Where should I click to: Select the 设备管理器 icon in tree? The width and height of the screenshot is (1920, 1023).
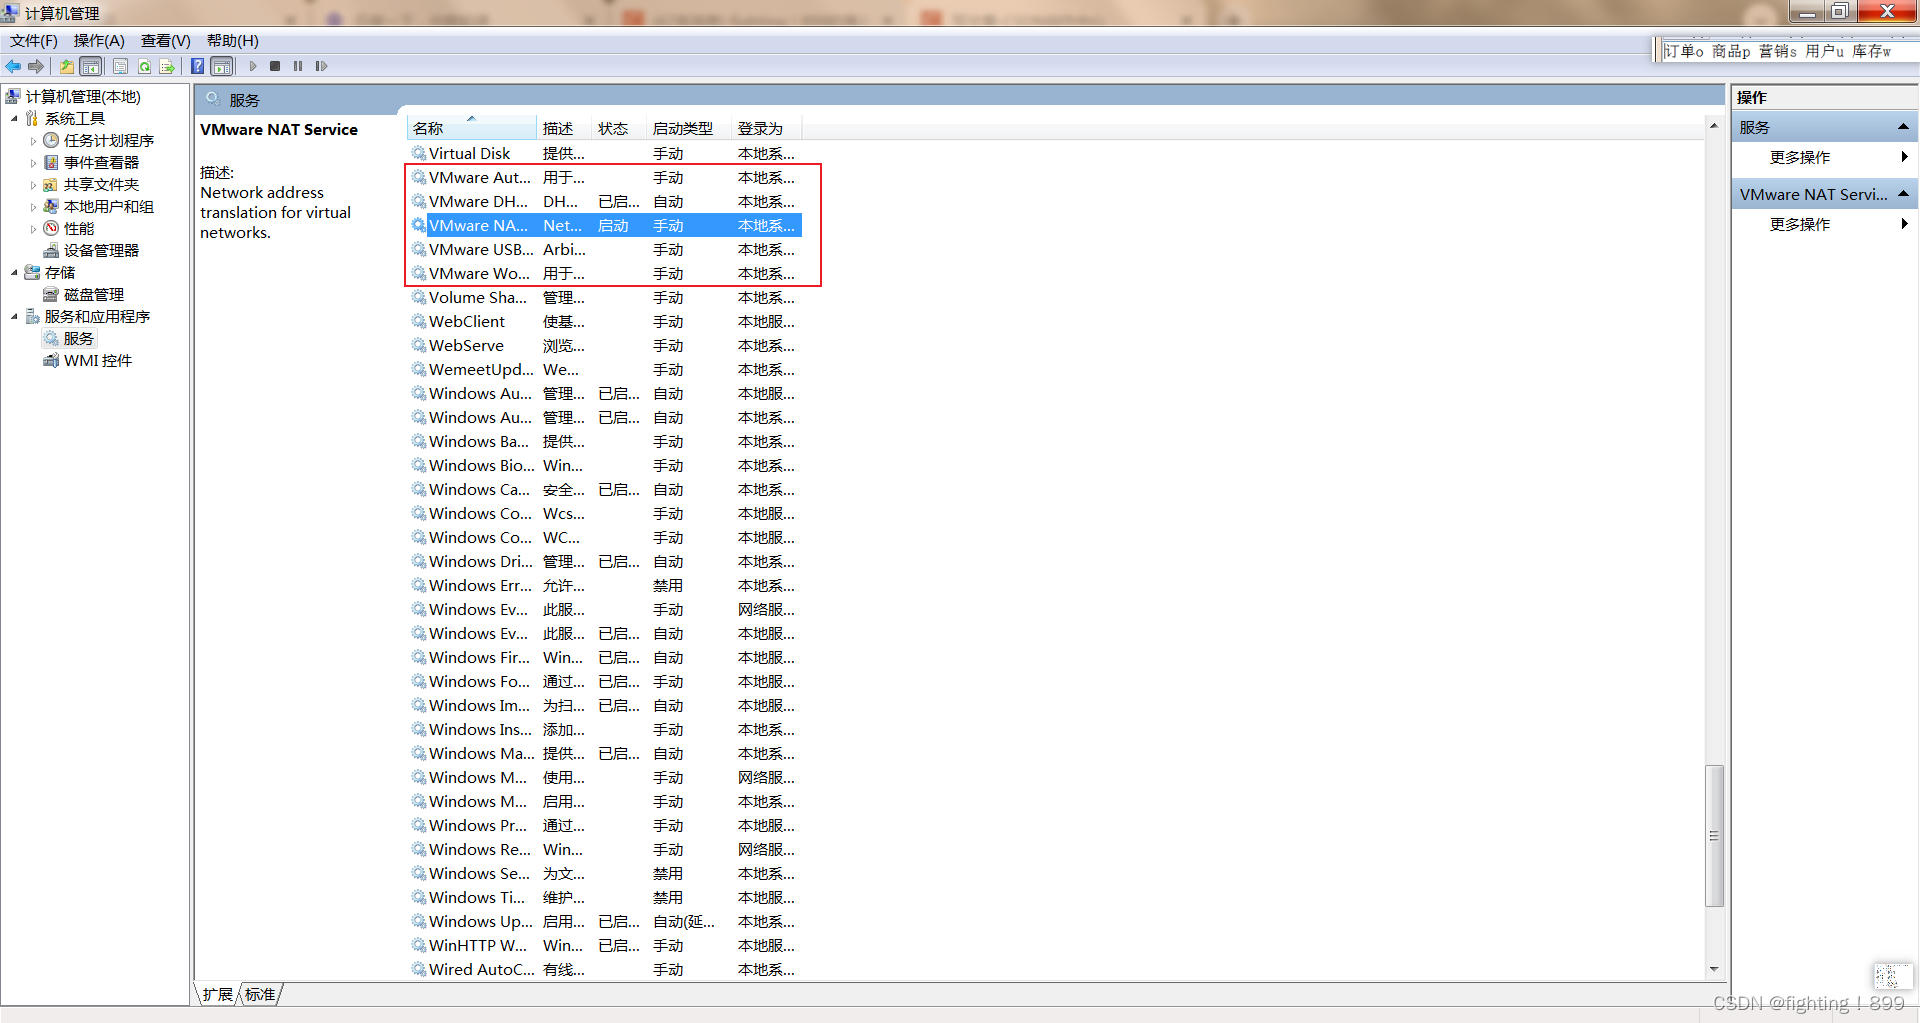point(51,251)
